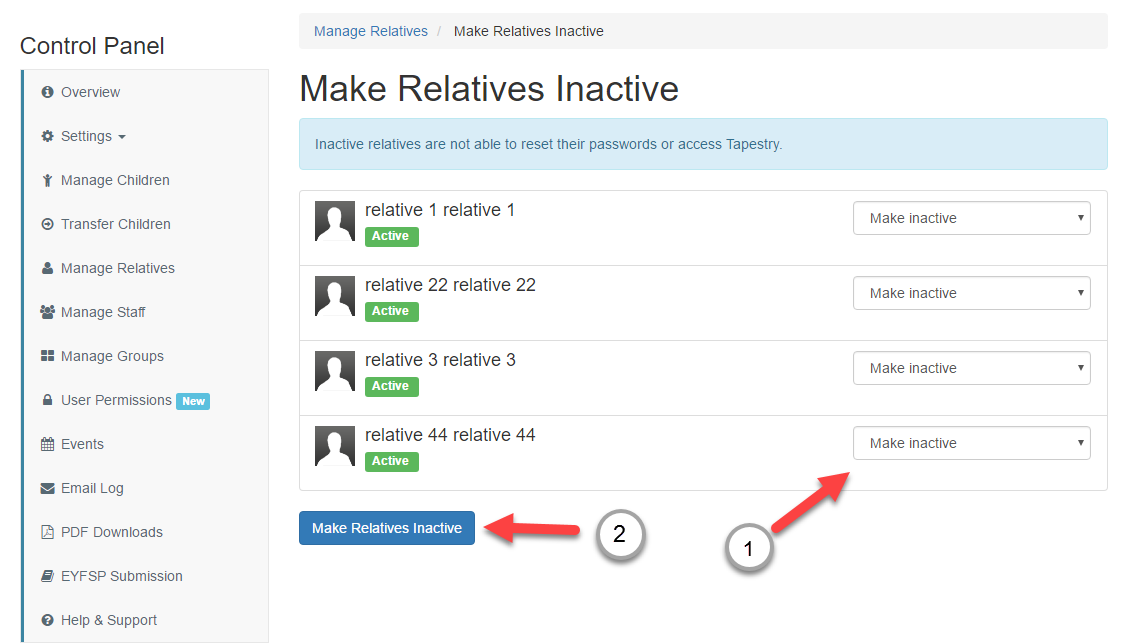
Task: Open the Make inactive dropdown for relative 3
Action: [x=971, y=368]
